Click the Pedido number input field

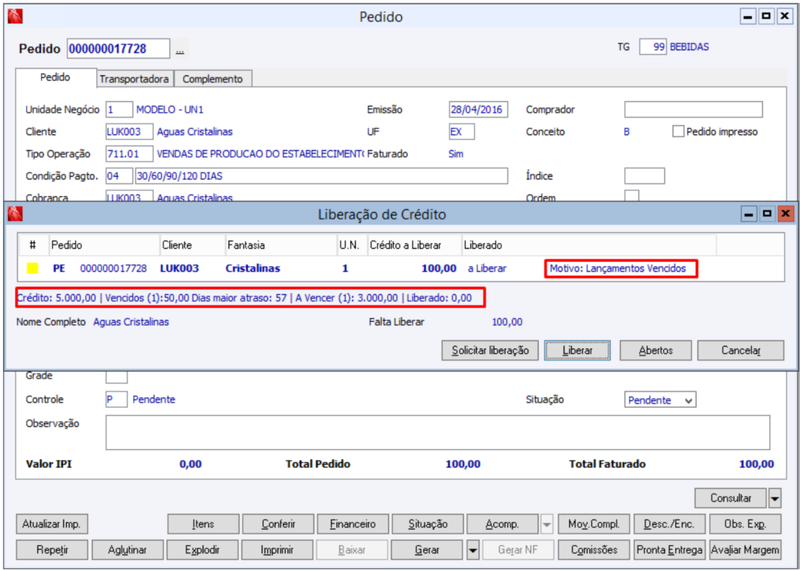118,49
